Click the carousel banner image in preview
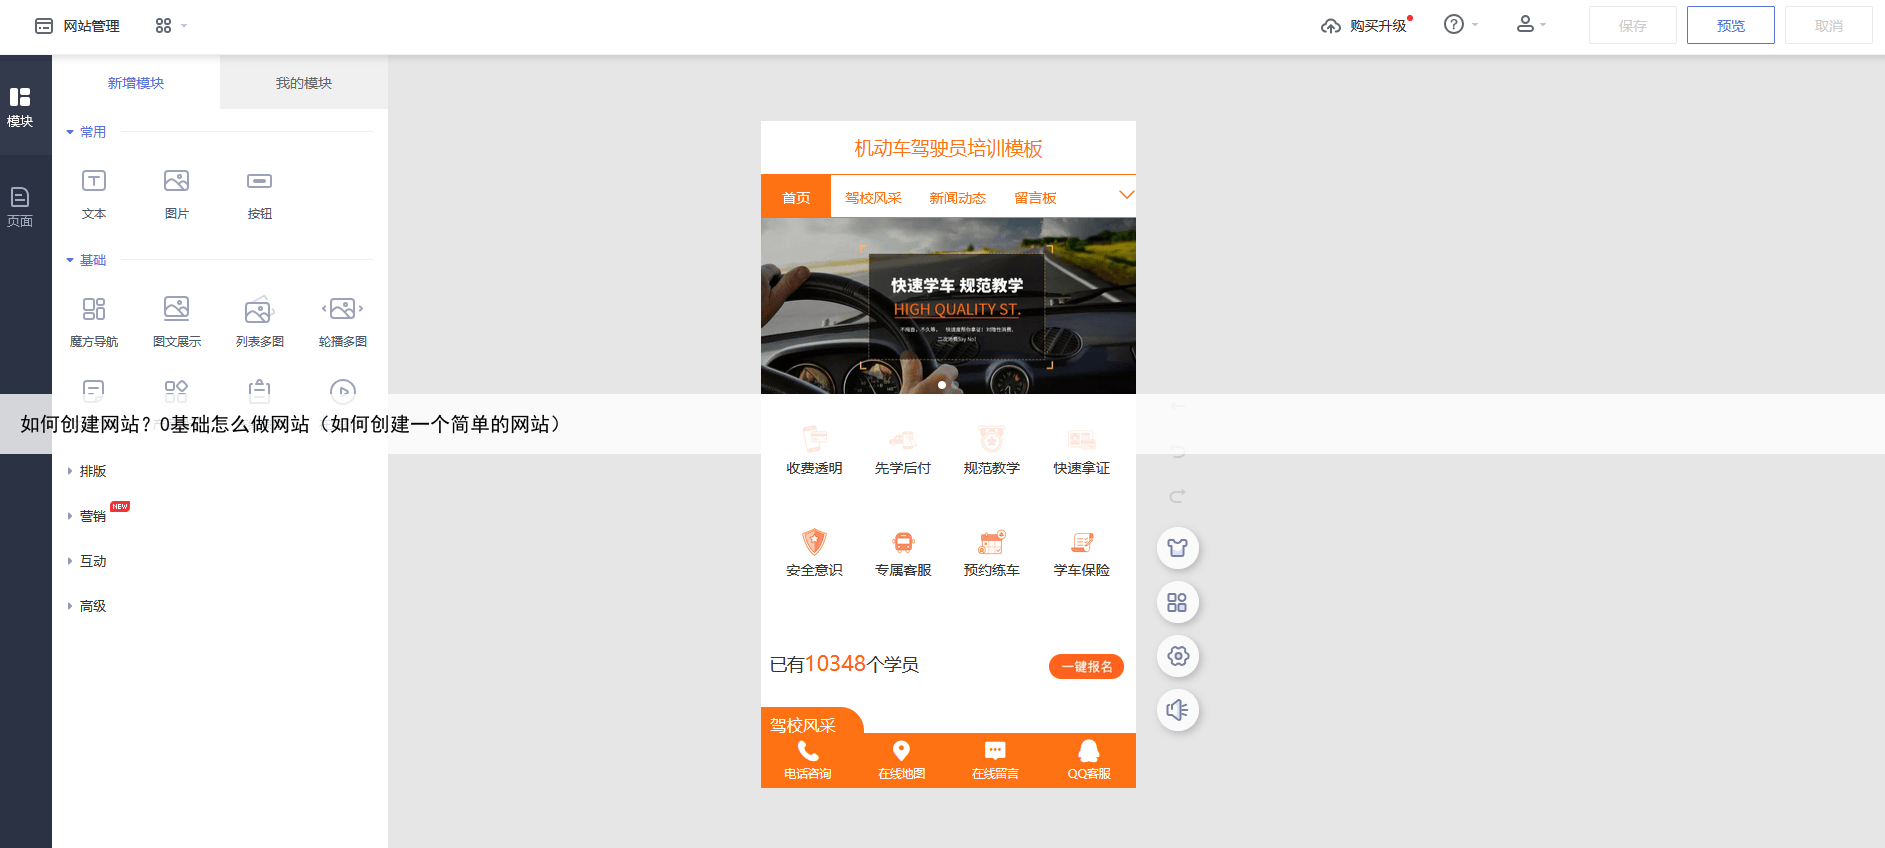1885x848 pixels. [x=948, y=305]
